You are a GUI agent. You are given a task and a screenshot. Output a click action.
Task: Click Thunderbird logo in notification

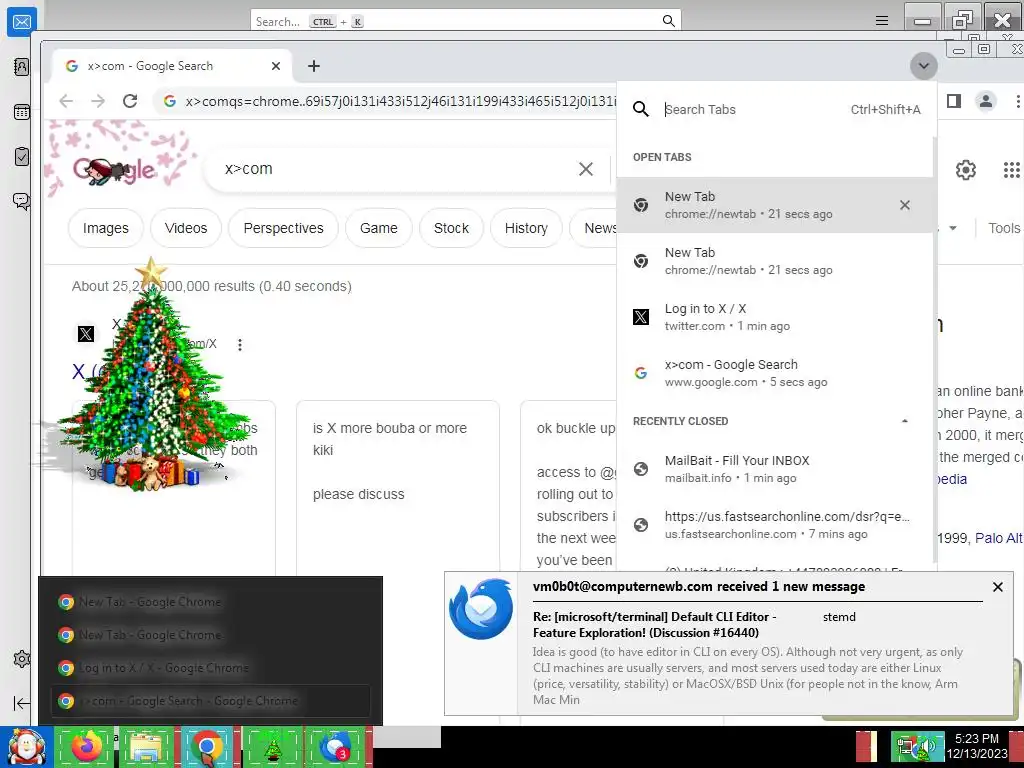[481, 609]
